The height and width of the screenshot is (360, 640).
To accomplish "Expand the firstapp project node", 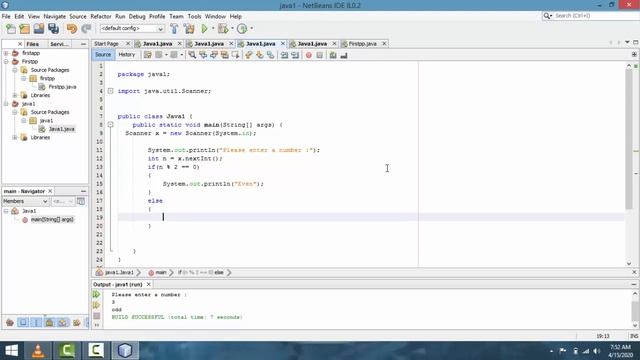I will point(6,53).
